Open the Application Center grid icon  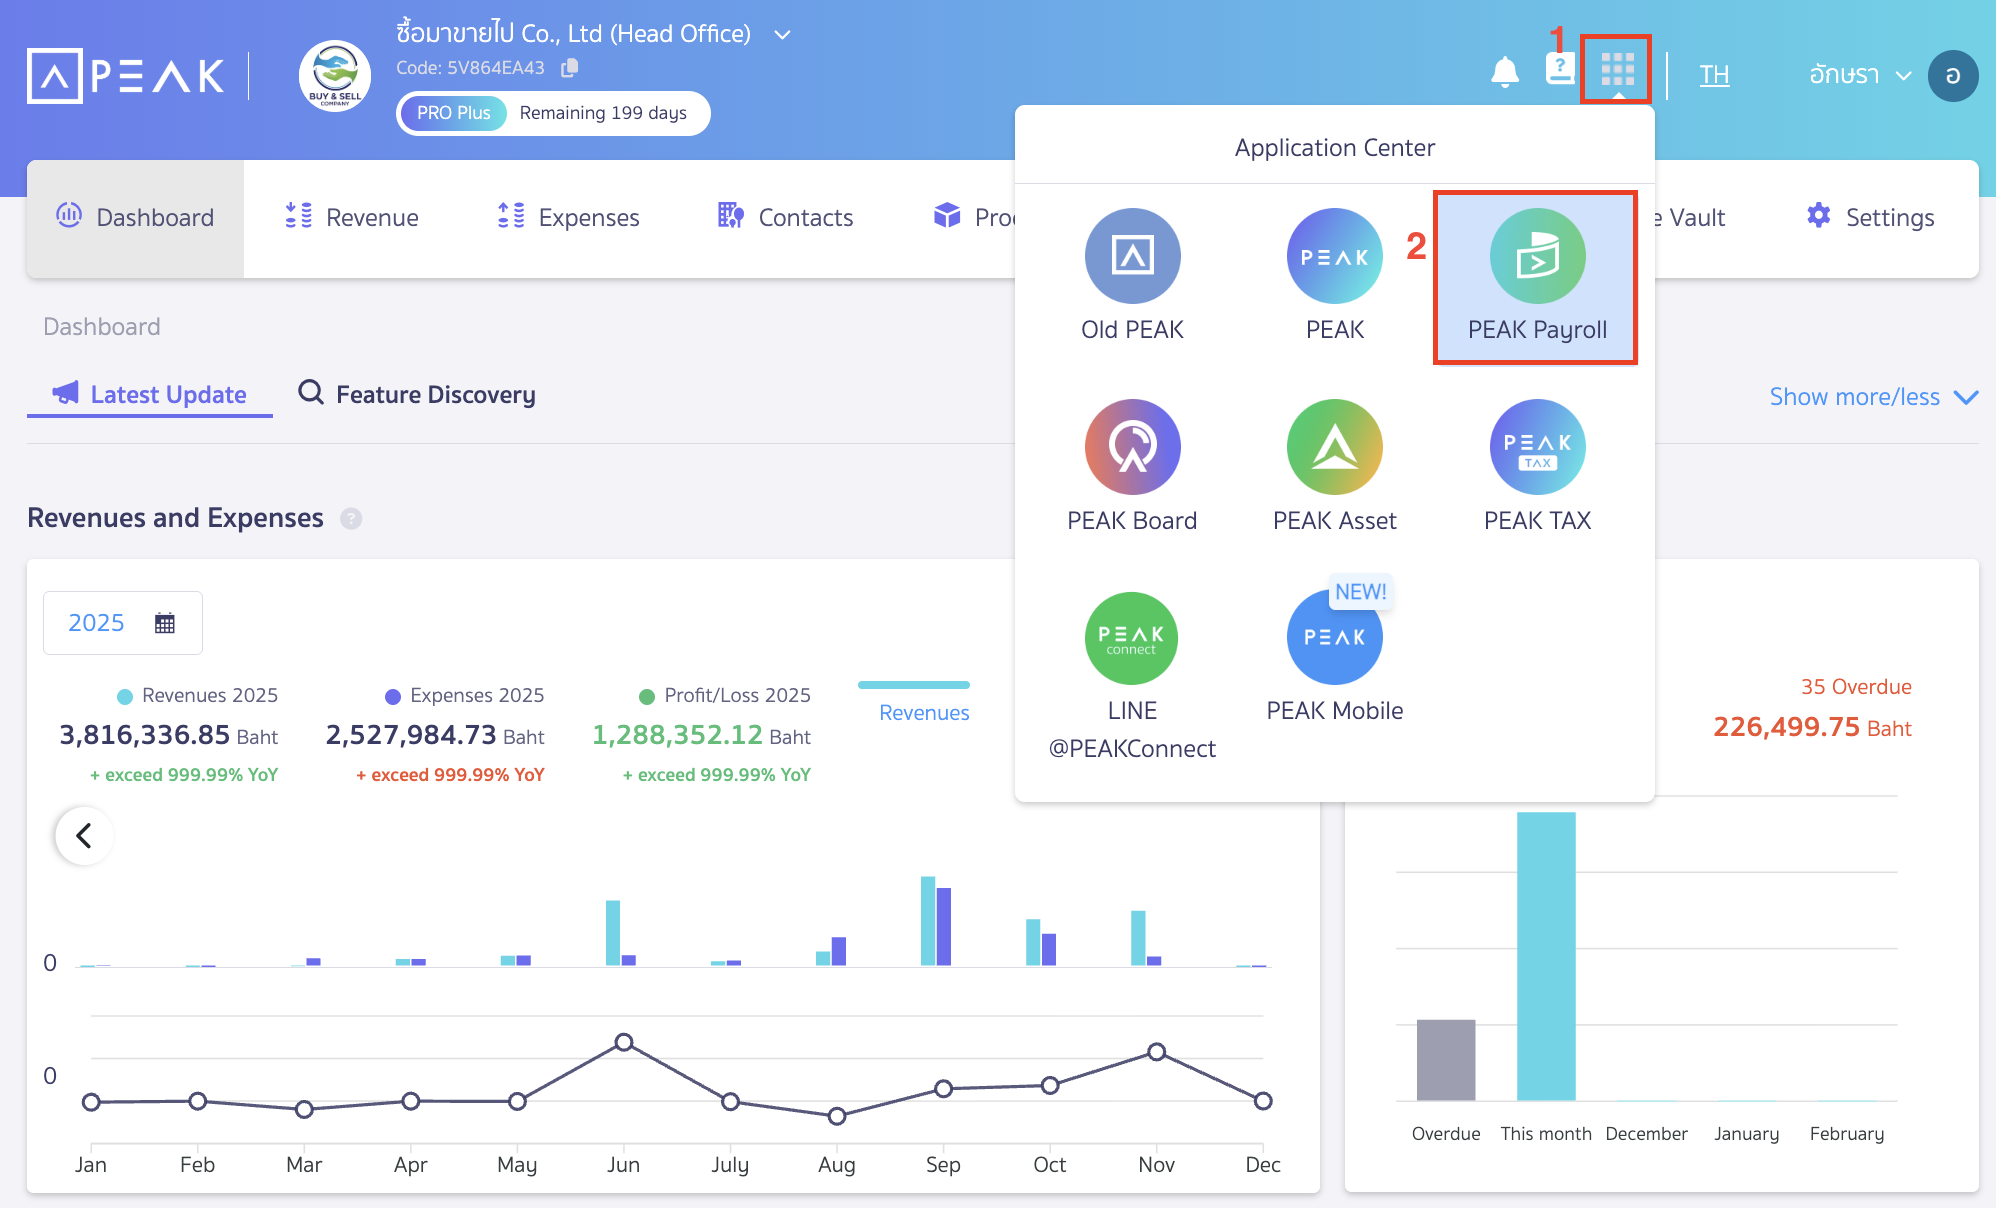(x=1616, y=70)
